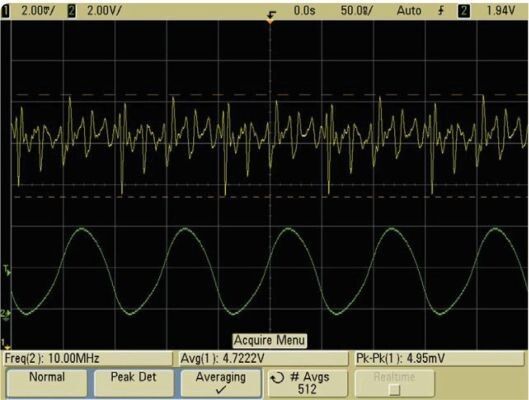The image size is (529, 400).
Task: Click the 50.0 ns/div timebase readout
Action: point(357,10)
